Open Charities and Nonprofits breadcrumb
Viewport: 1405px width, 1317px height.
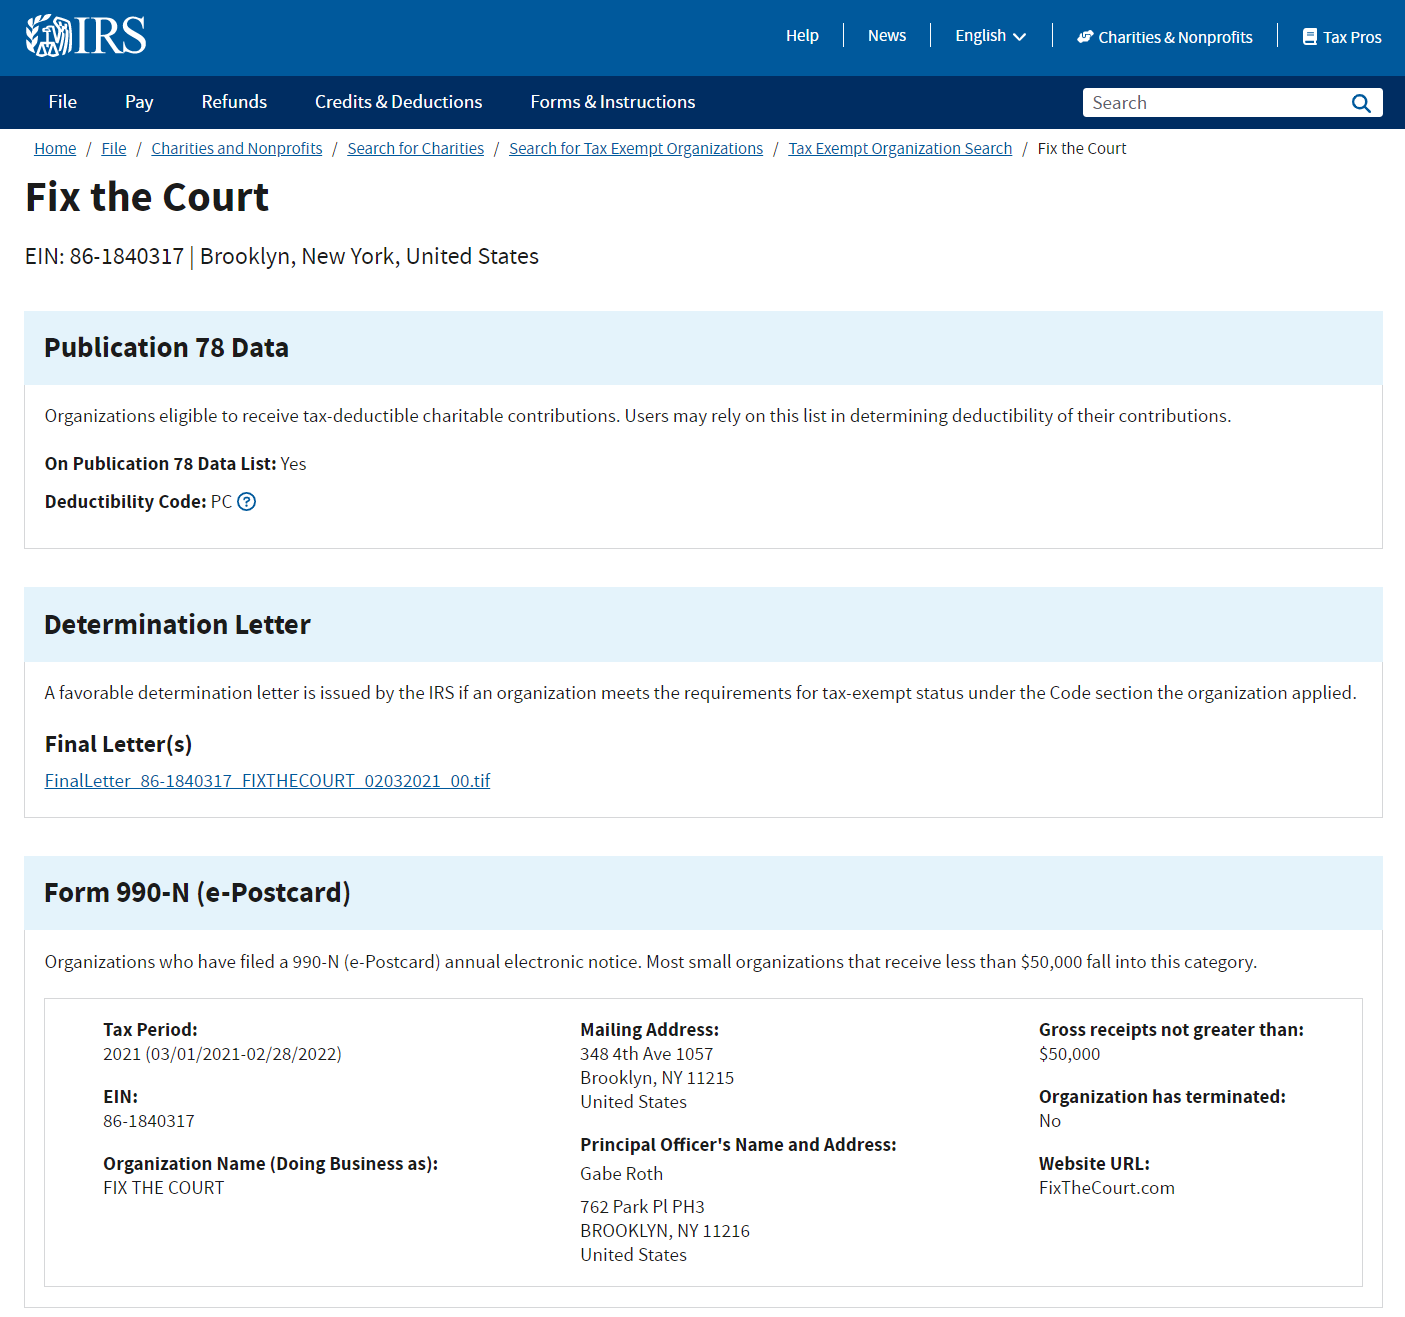[237, 149]
